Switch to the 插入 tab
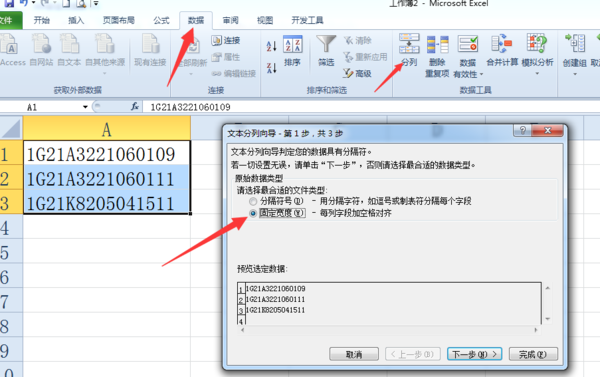600x377 pixels. [x=76, y=20]
